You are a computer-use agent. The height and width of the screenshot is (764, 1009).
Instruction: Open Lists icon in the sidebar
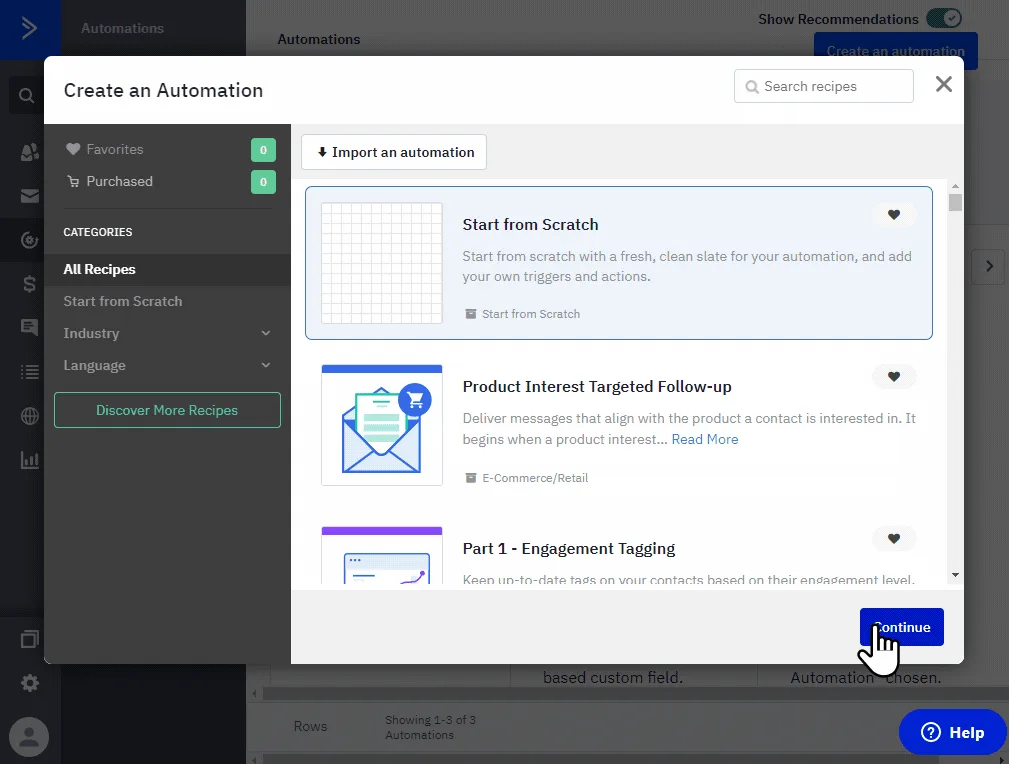point(30,371)
